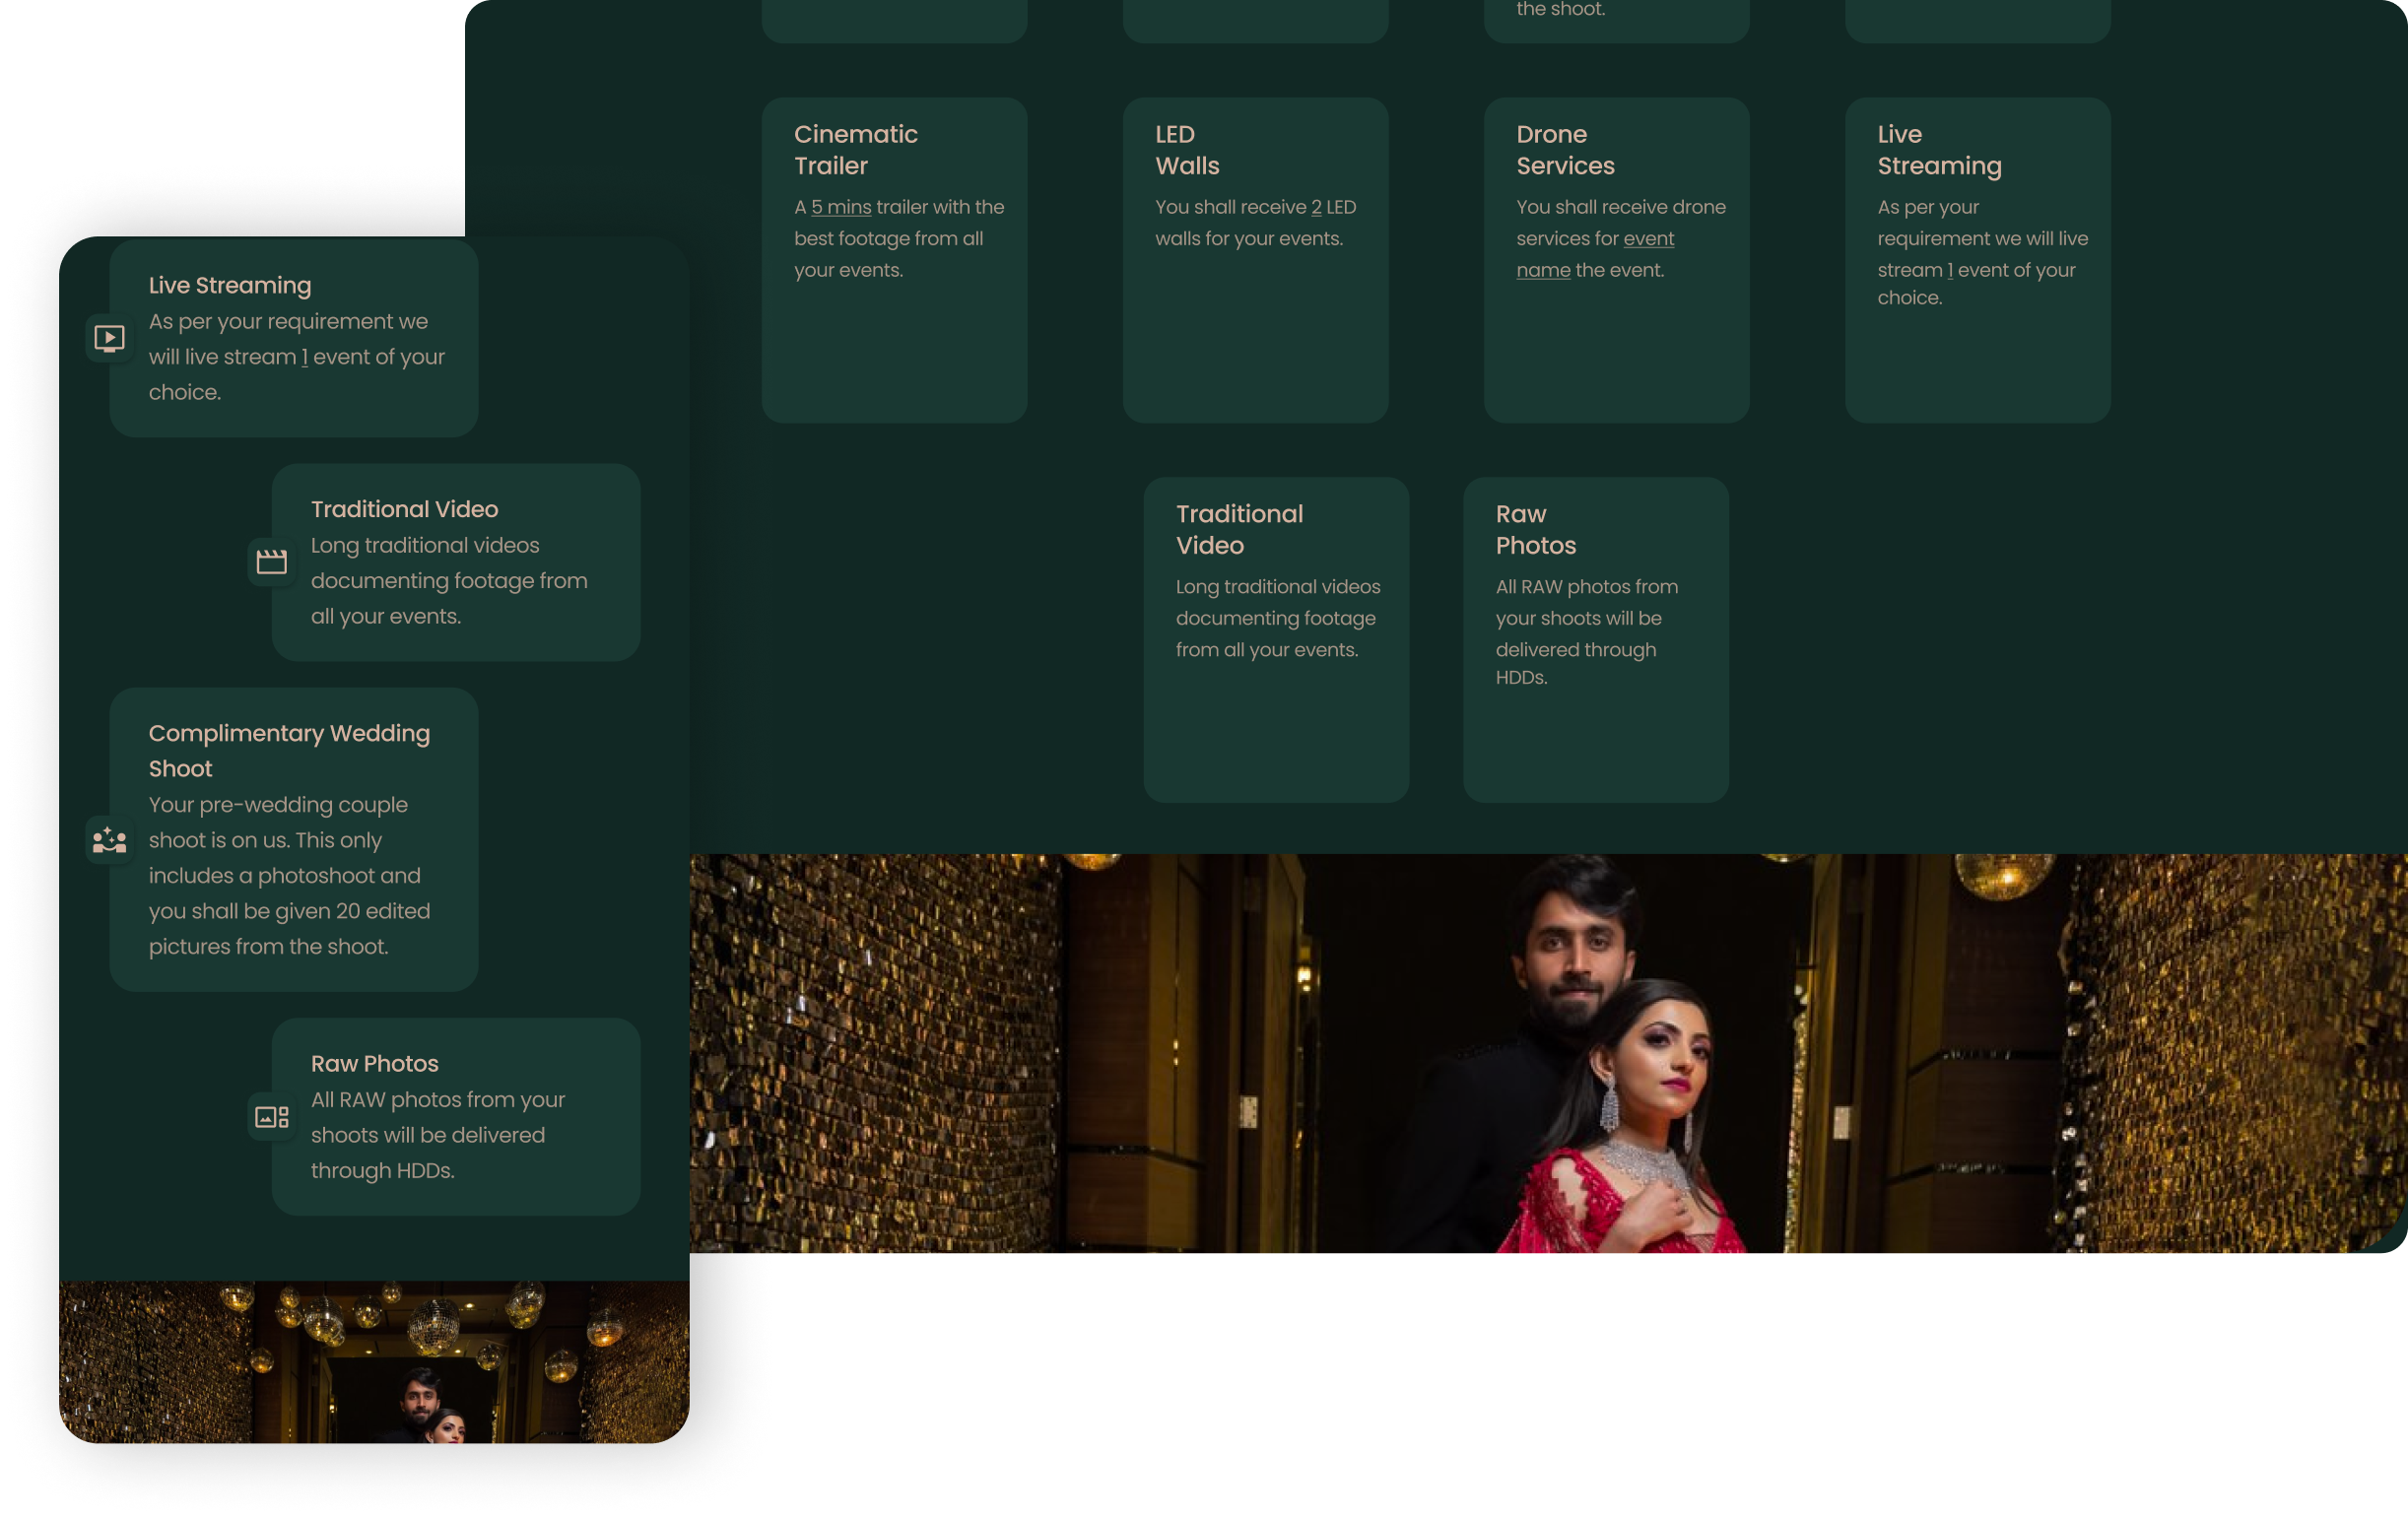This screenshot has width=2408, height=1519.
Task: Open the Cinematic Trailer card heading
Action: tap(855, 150)
